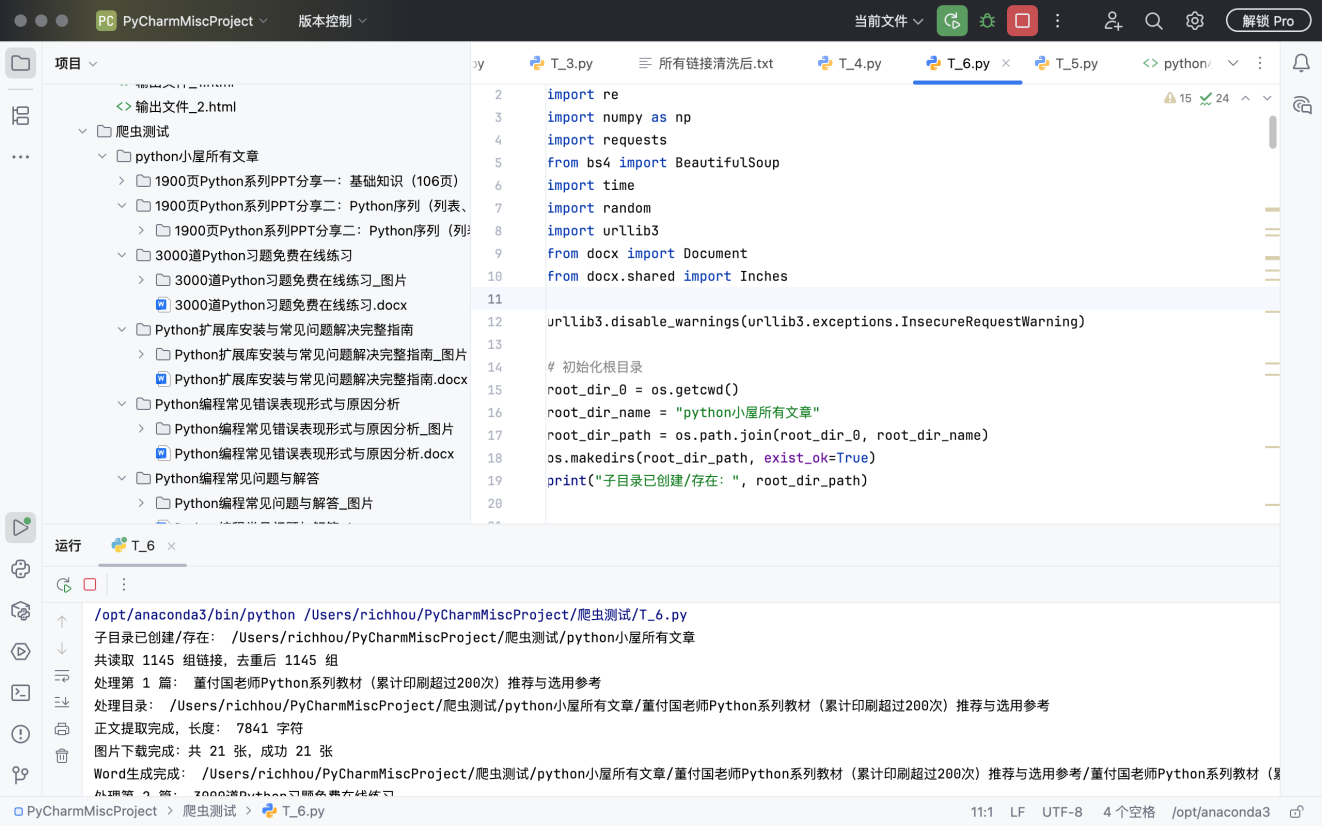Viewport: 1322px width, 826px height.
Task: Close T_6 tab in Run panel
Action: pos(171,546)
